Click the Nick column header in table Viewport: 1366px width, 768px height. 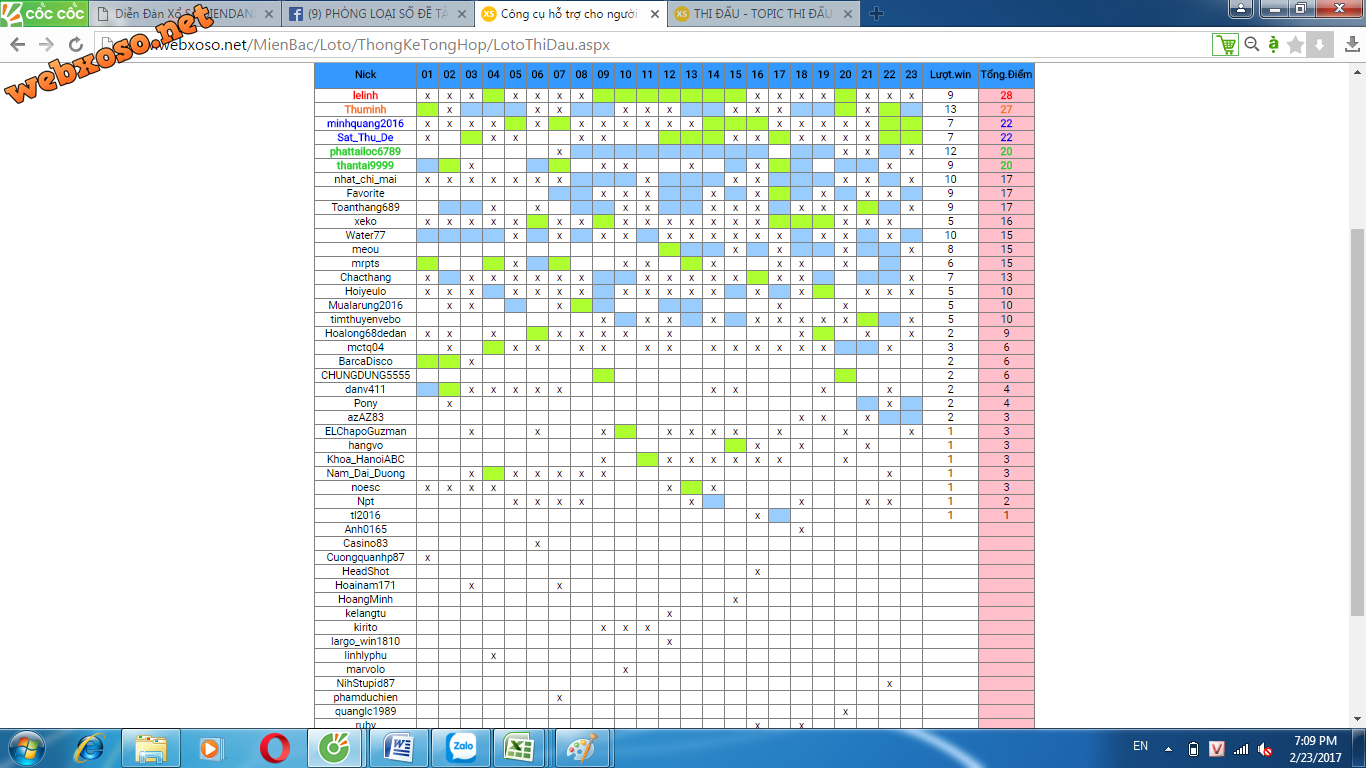[x=365, y=75]
